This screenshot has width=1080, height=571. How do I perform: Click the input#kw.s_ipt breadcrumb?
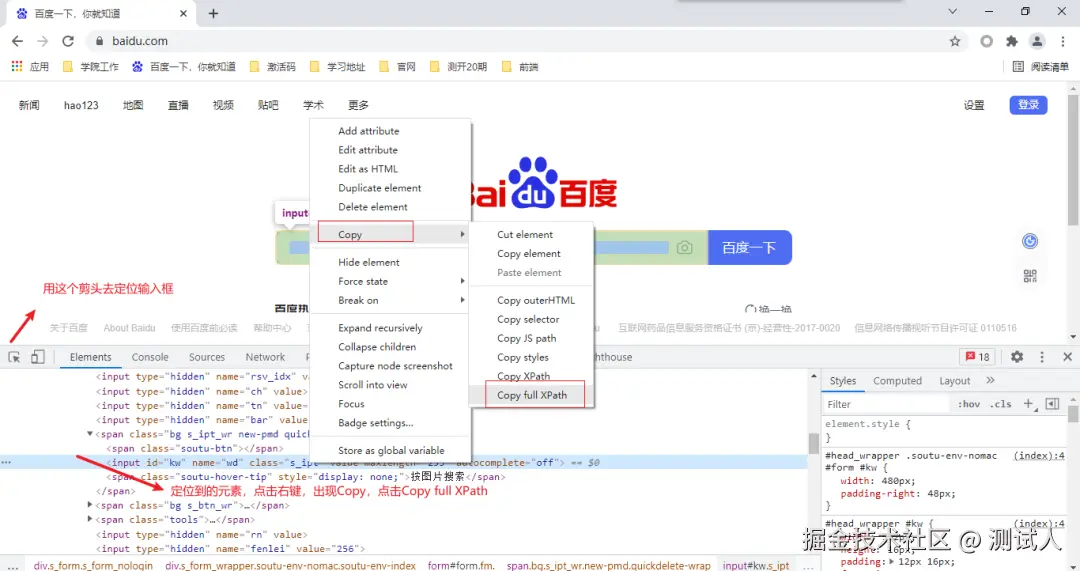[x=756, y=565]
